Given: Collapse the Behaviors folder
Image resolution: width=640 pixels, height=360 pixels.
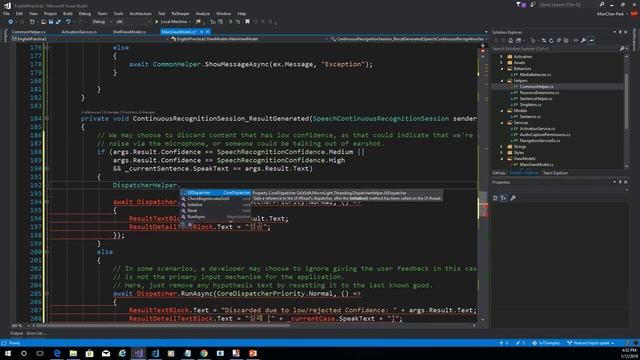Looking at the screenshot, I should (502, 69).
